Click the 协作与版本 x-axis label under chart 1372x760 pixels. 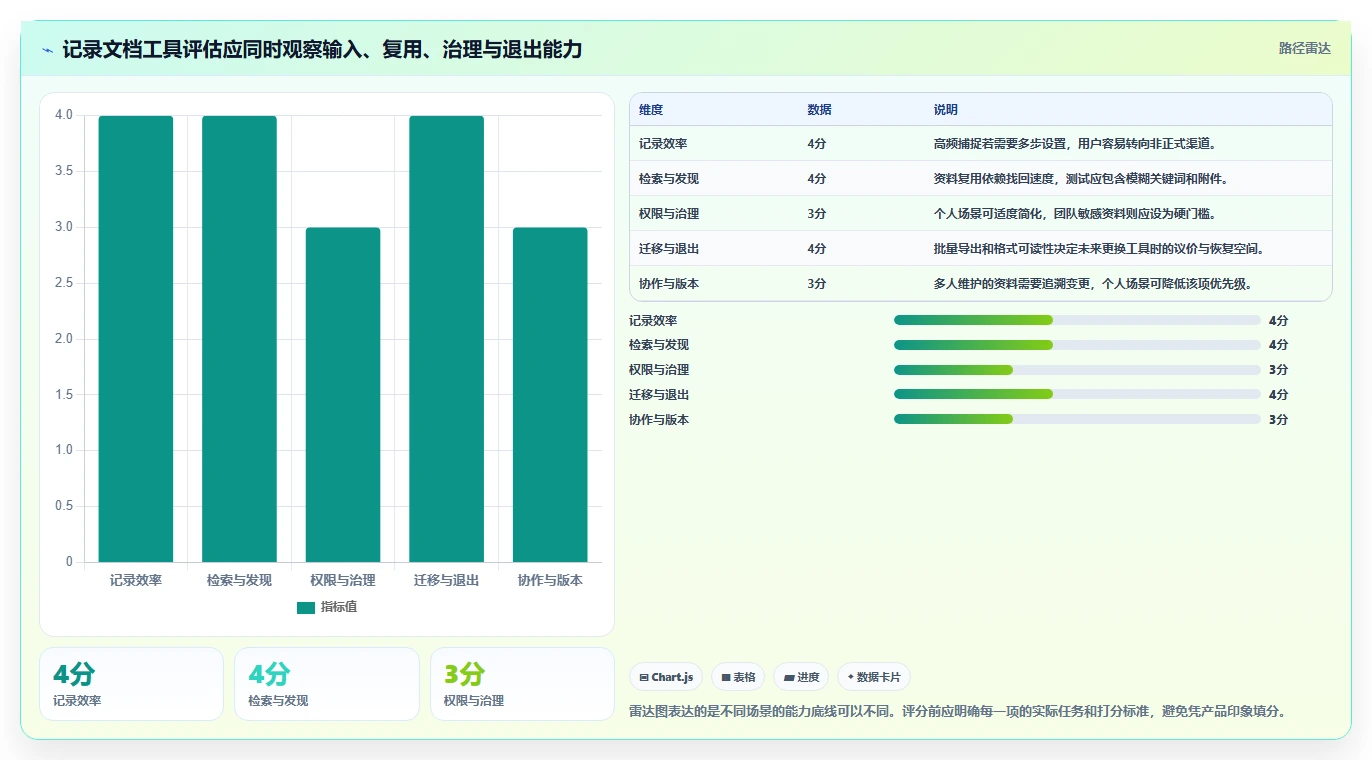pos(550,580)
